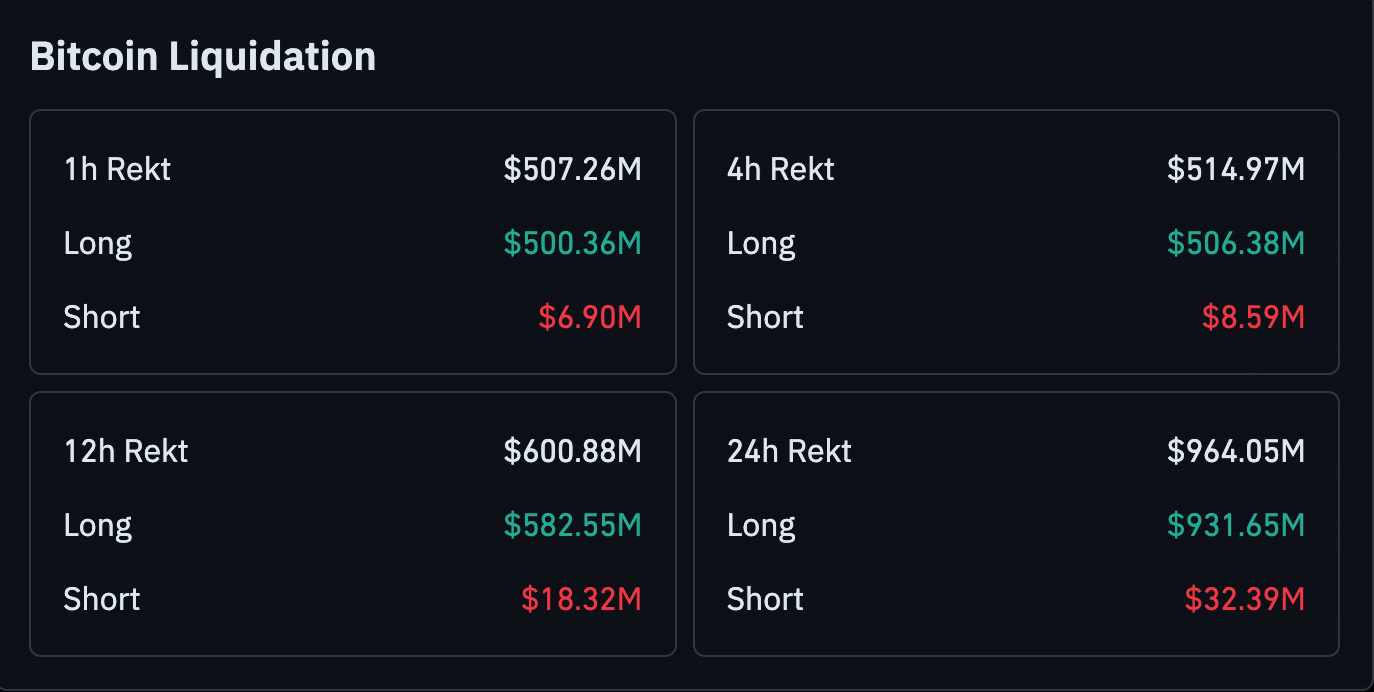Click the 12h Long value $582.55M
This screenshot has height=692, width=1374.
(x=572, y=526)
